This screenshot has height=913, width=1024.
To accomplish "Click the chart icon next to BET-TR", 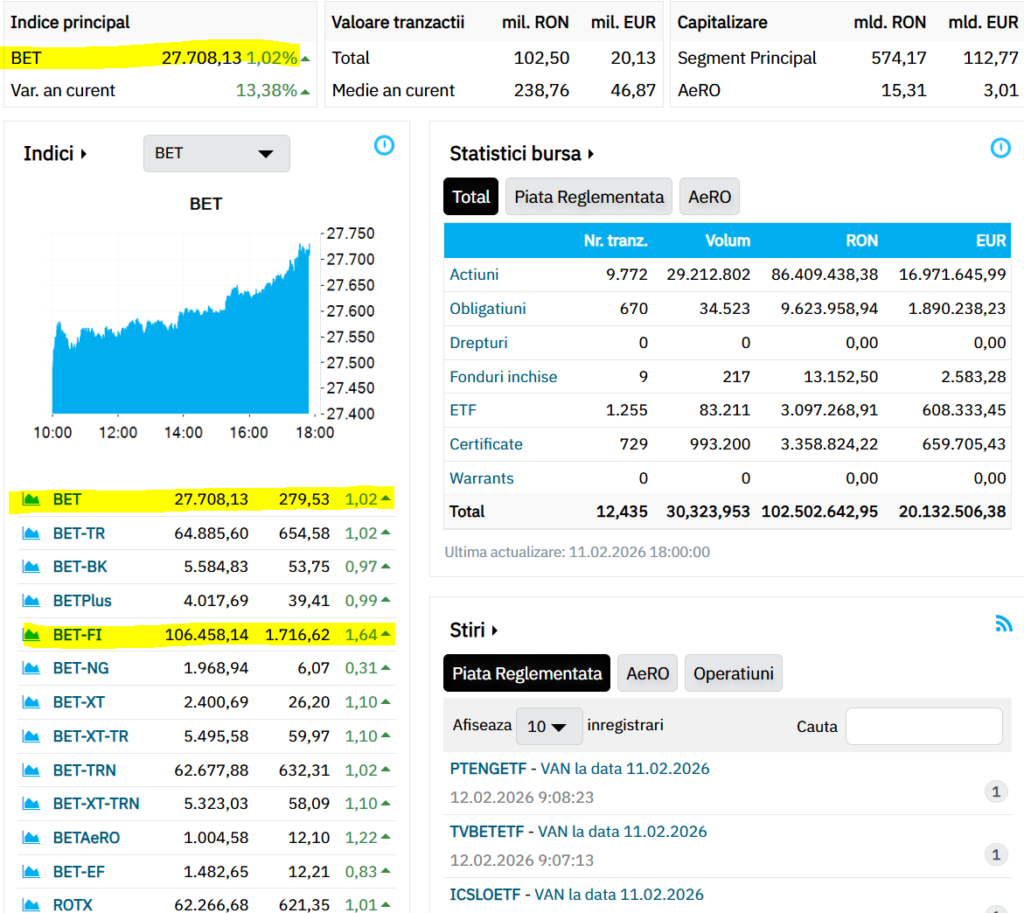I will point(31,533).
